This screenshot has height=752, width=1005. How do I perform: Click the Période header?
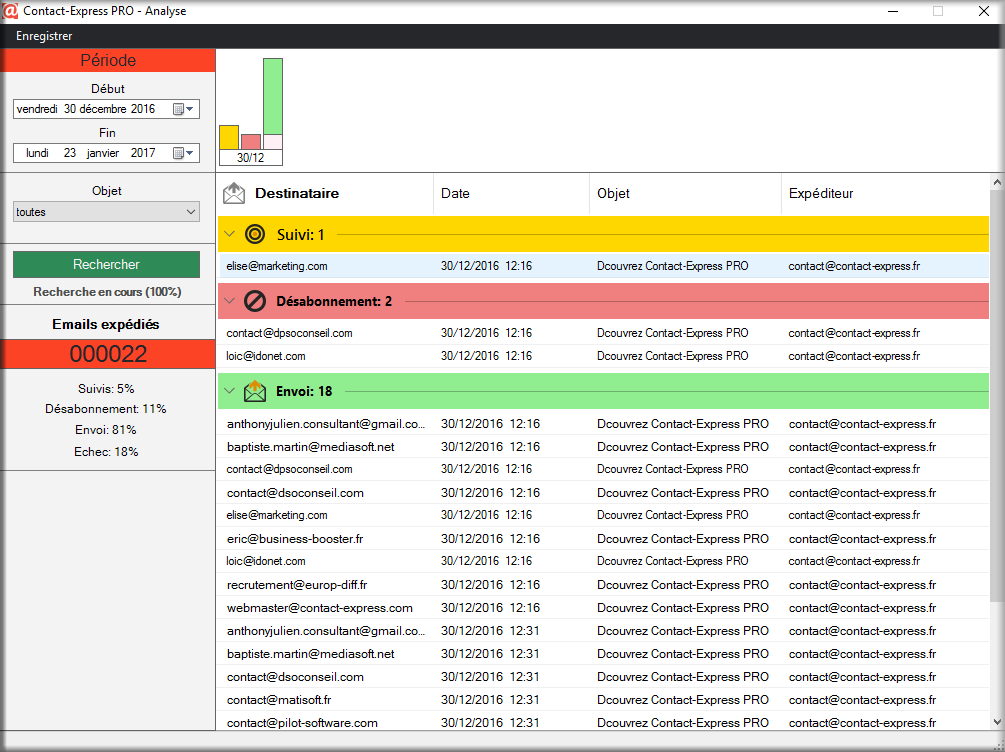click(x=108, y=60)
